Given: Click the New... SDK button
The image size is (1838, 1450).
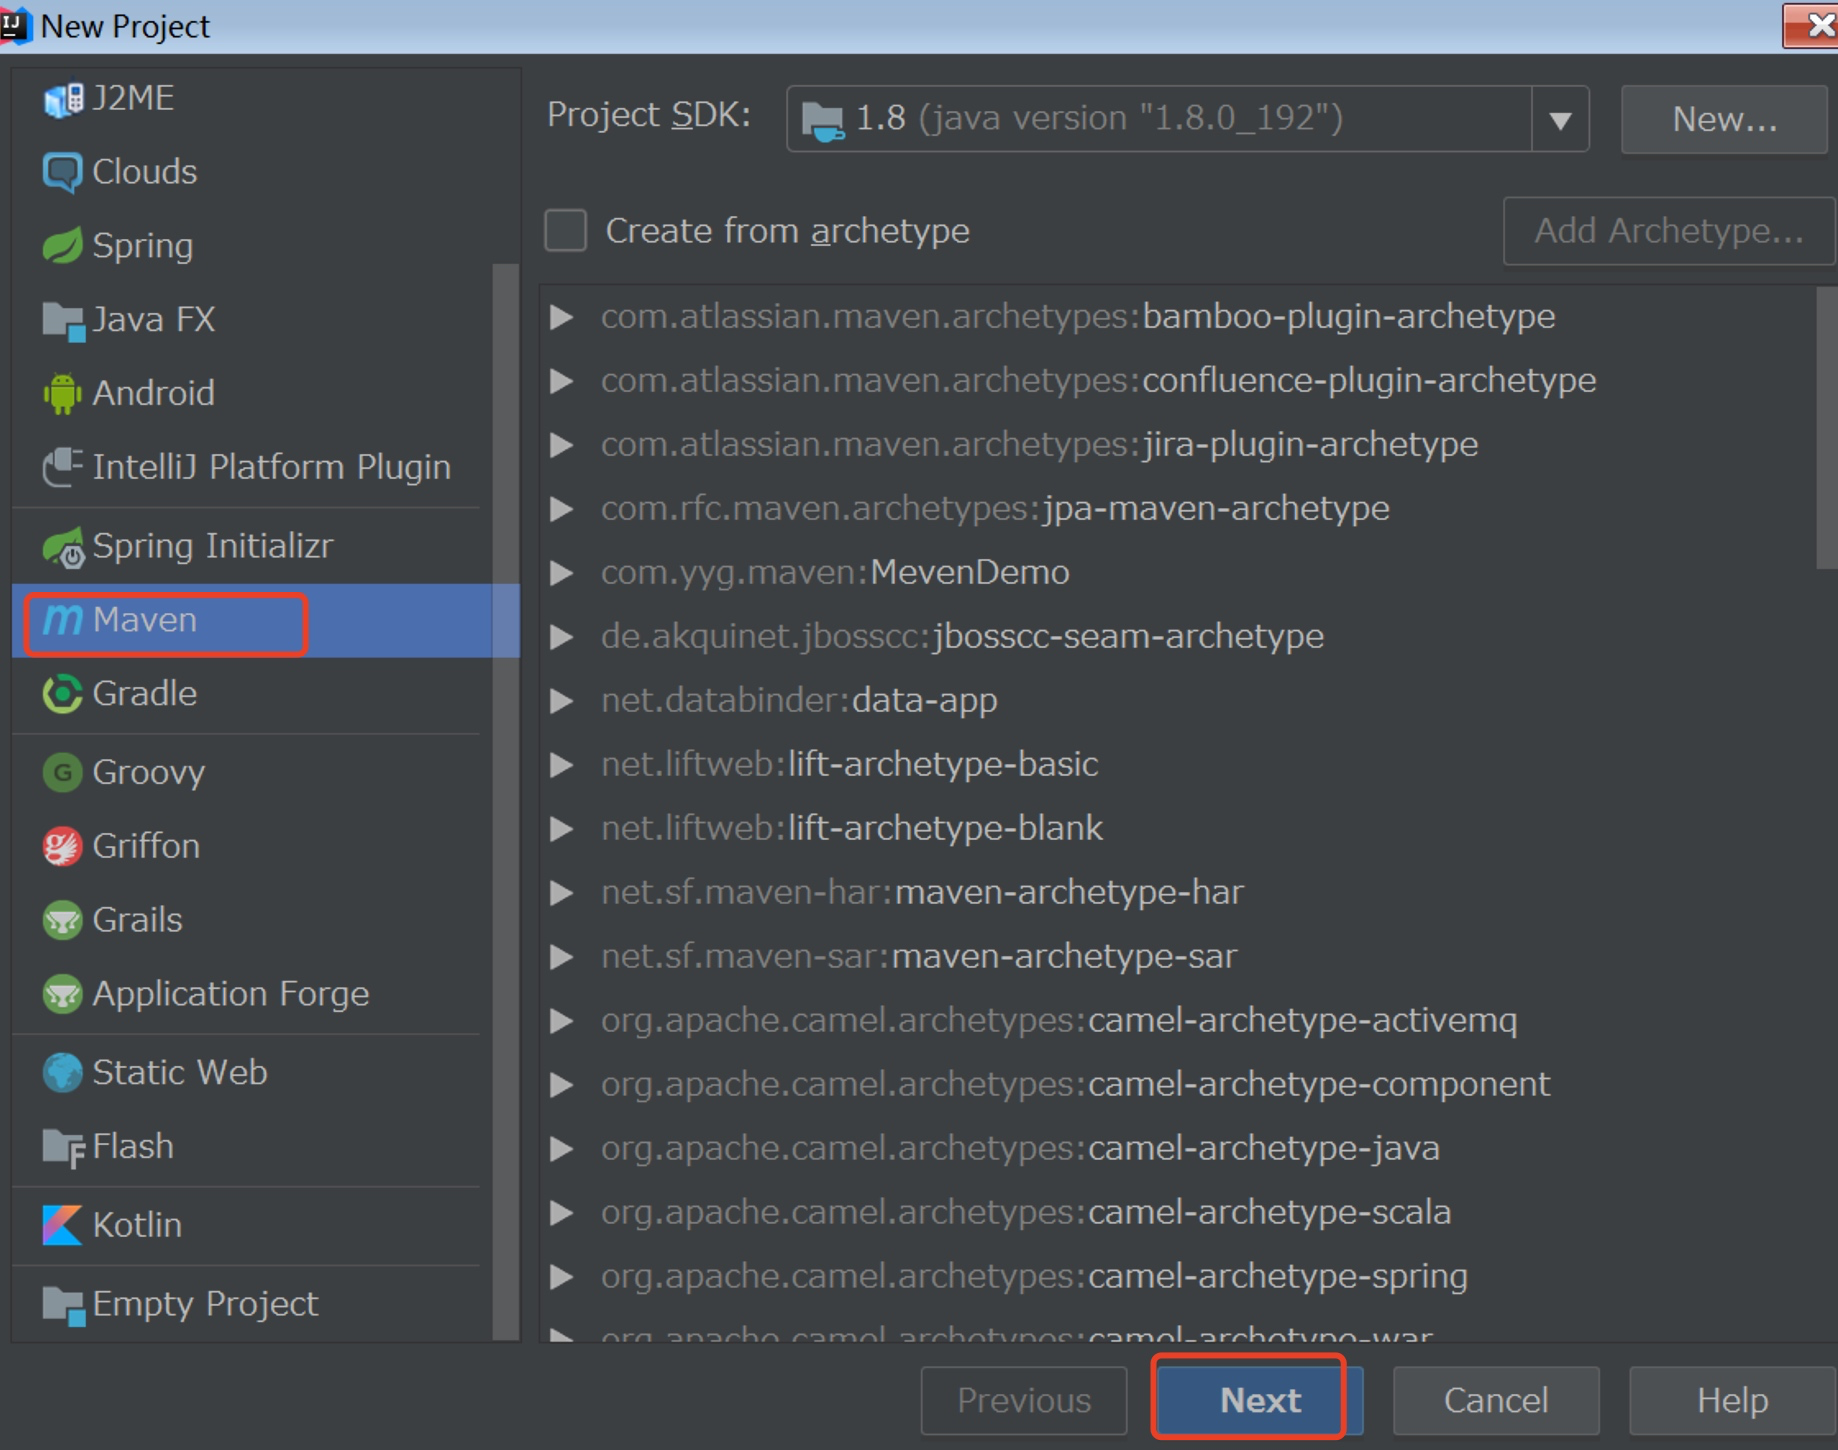Looking at the screenshot, I should [1724, 120].
